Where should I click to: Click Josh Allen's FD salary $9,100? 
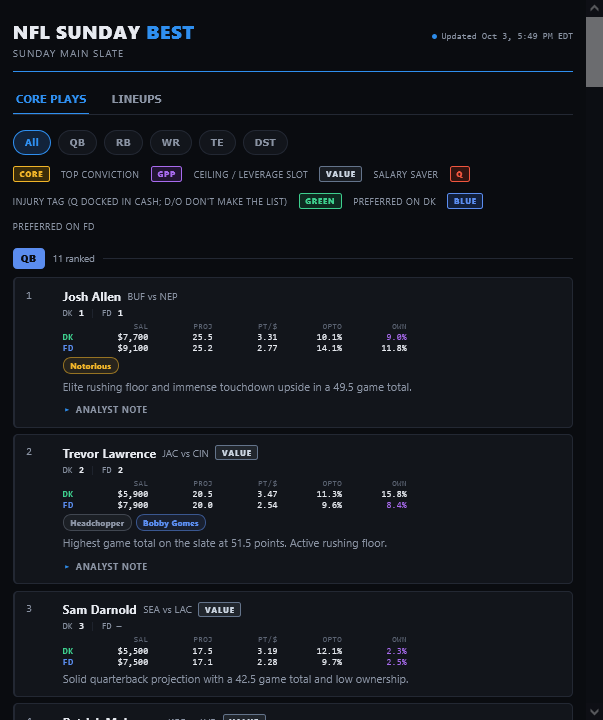[133, 348]
